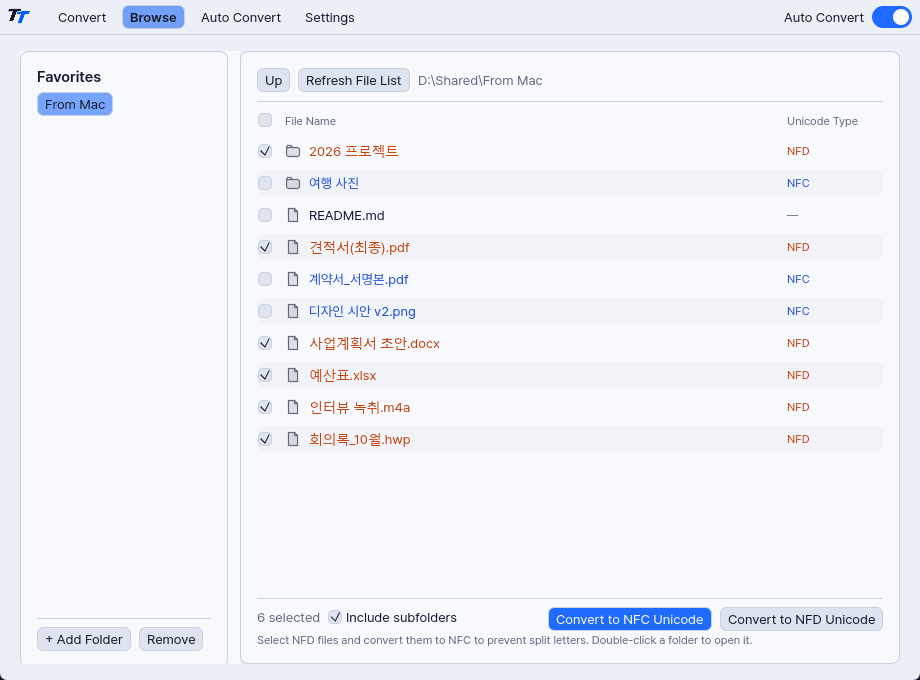Viewport: 920px width, 680px height.
Task: Click folder icon for 2026 프로젝트
Action: (x=293, y=151)
